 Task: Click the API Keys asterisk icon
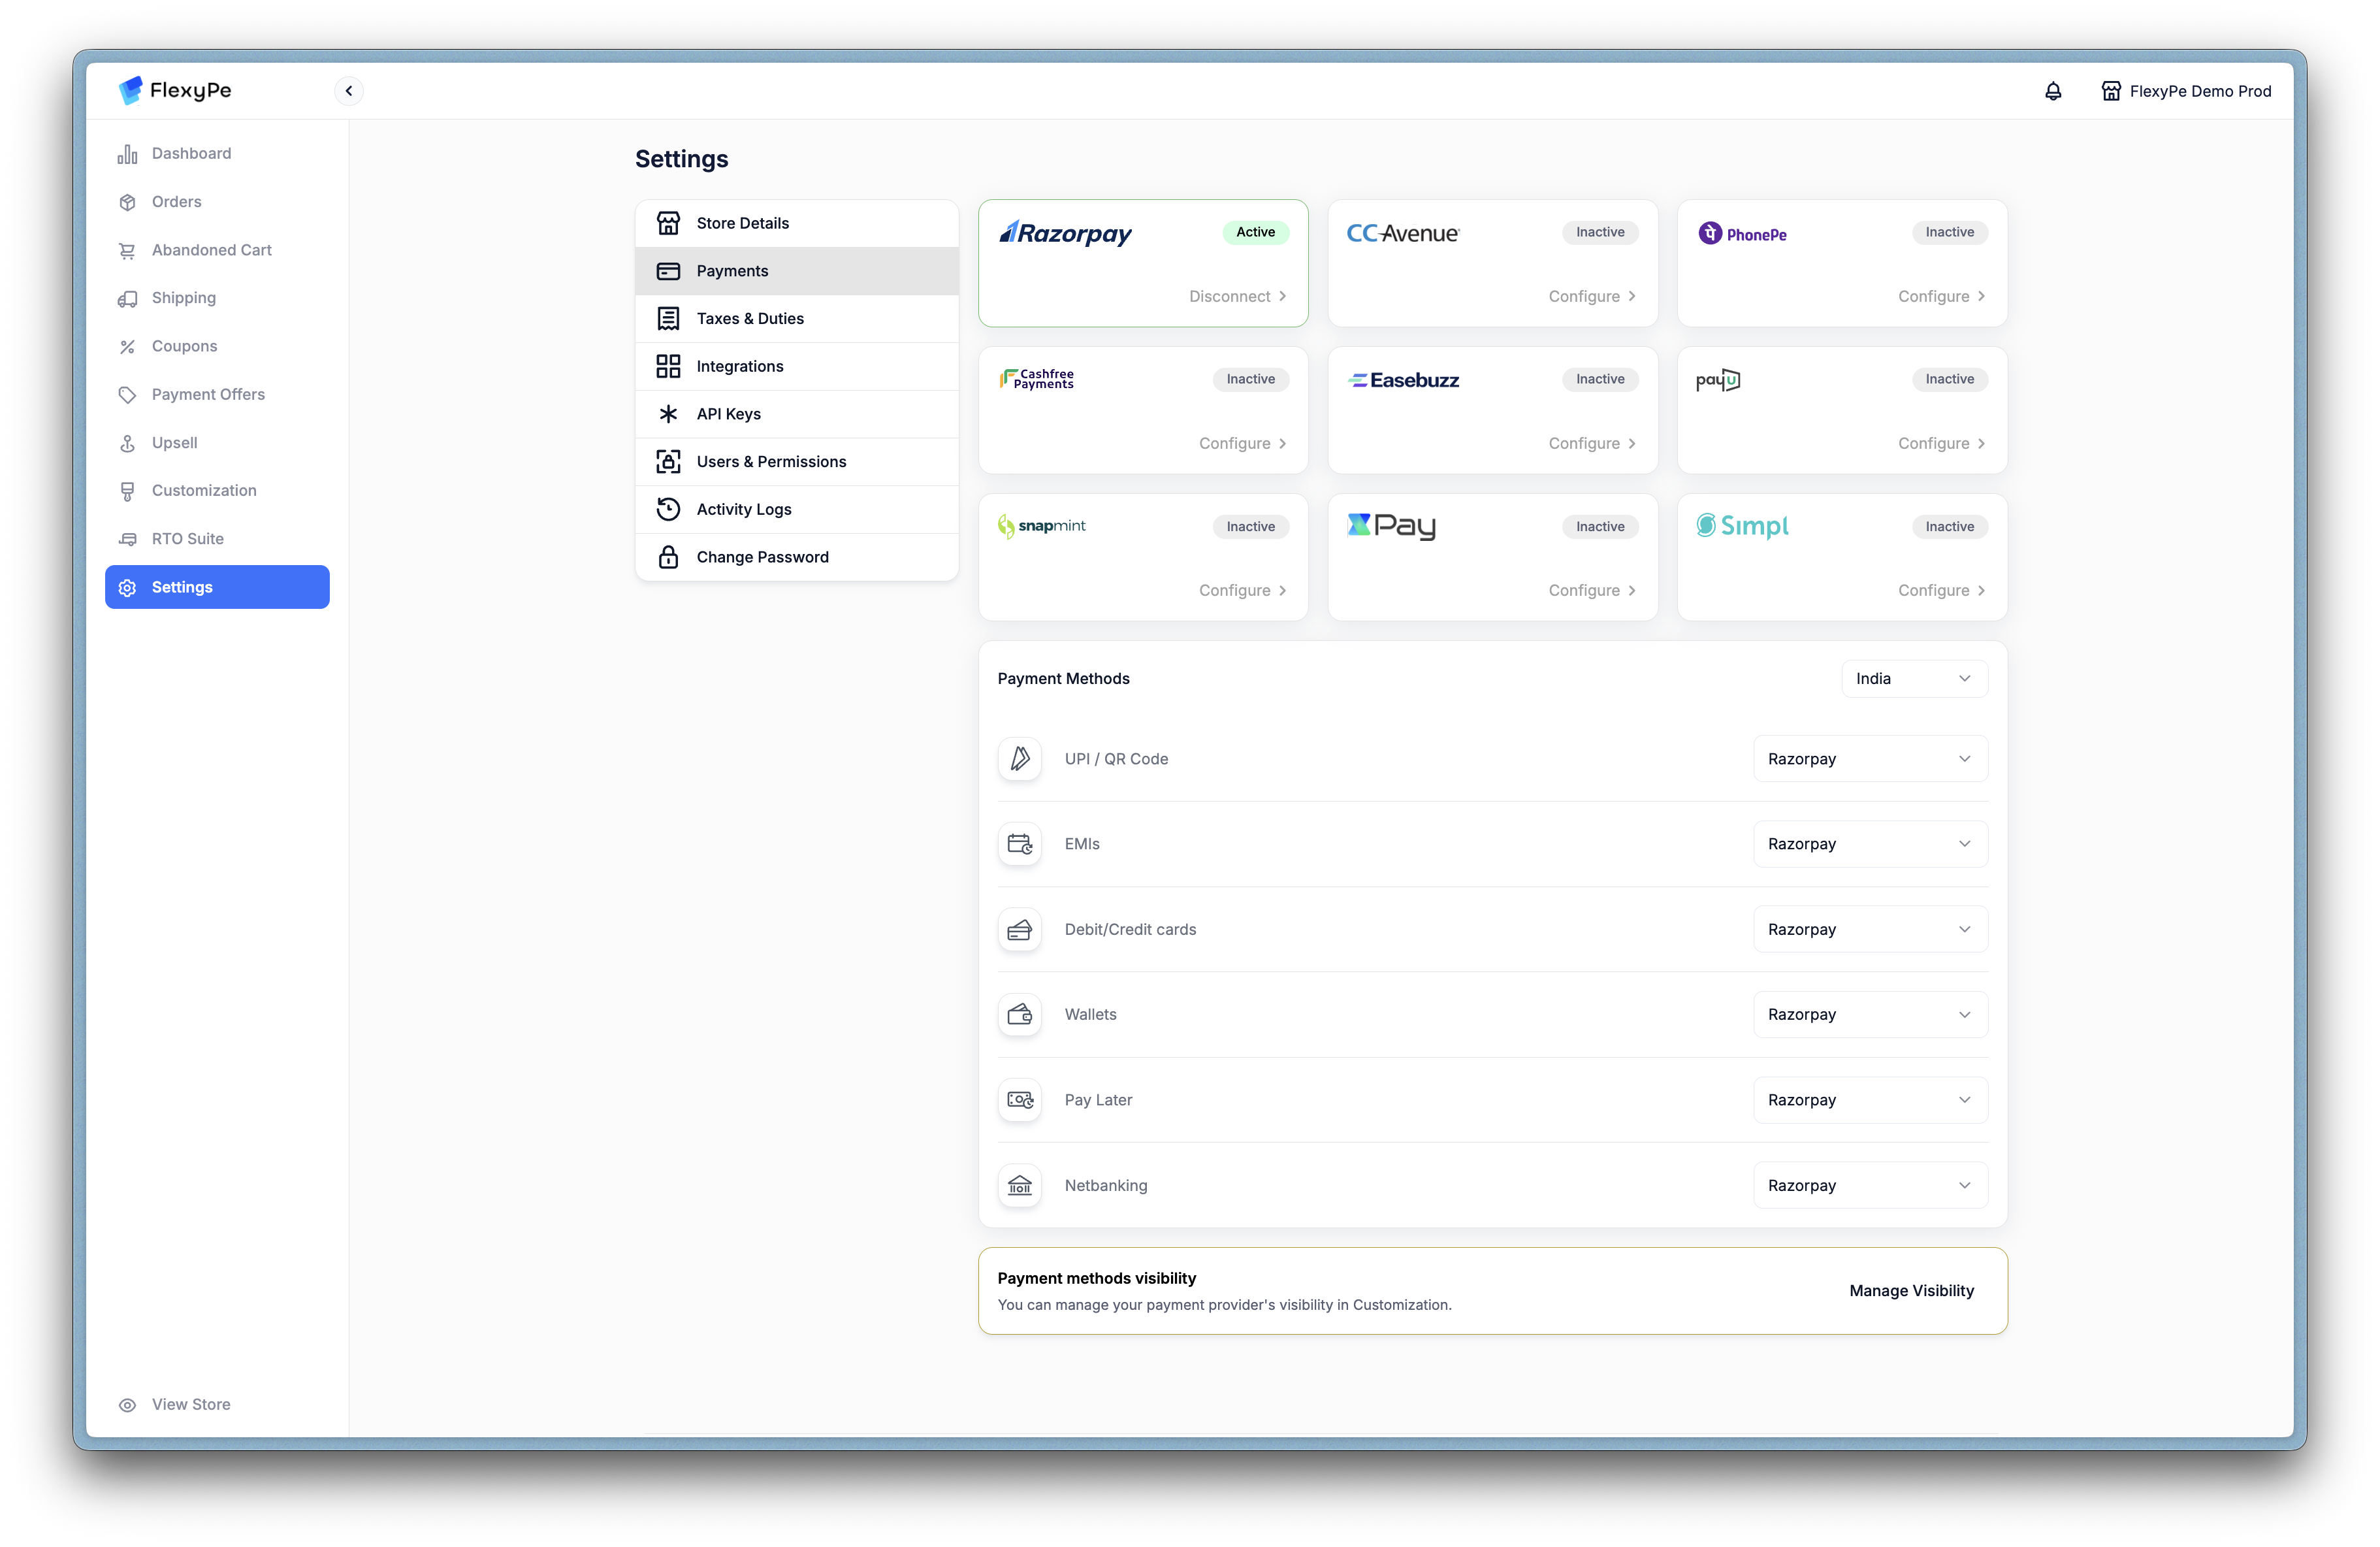(x=668, y=414)
